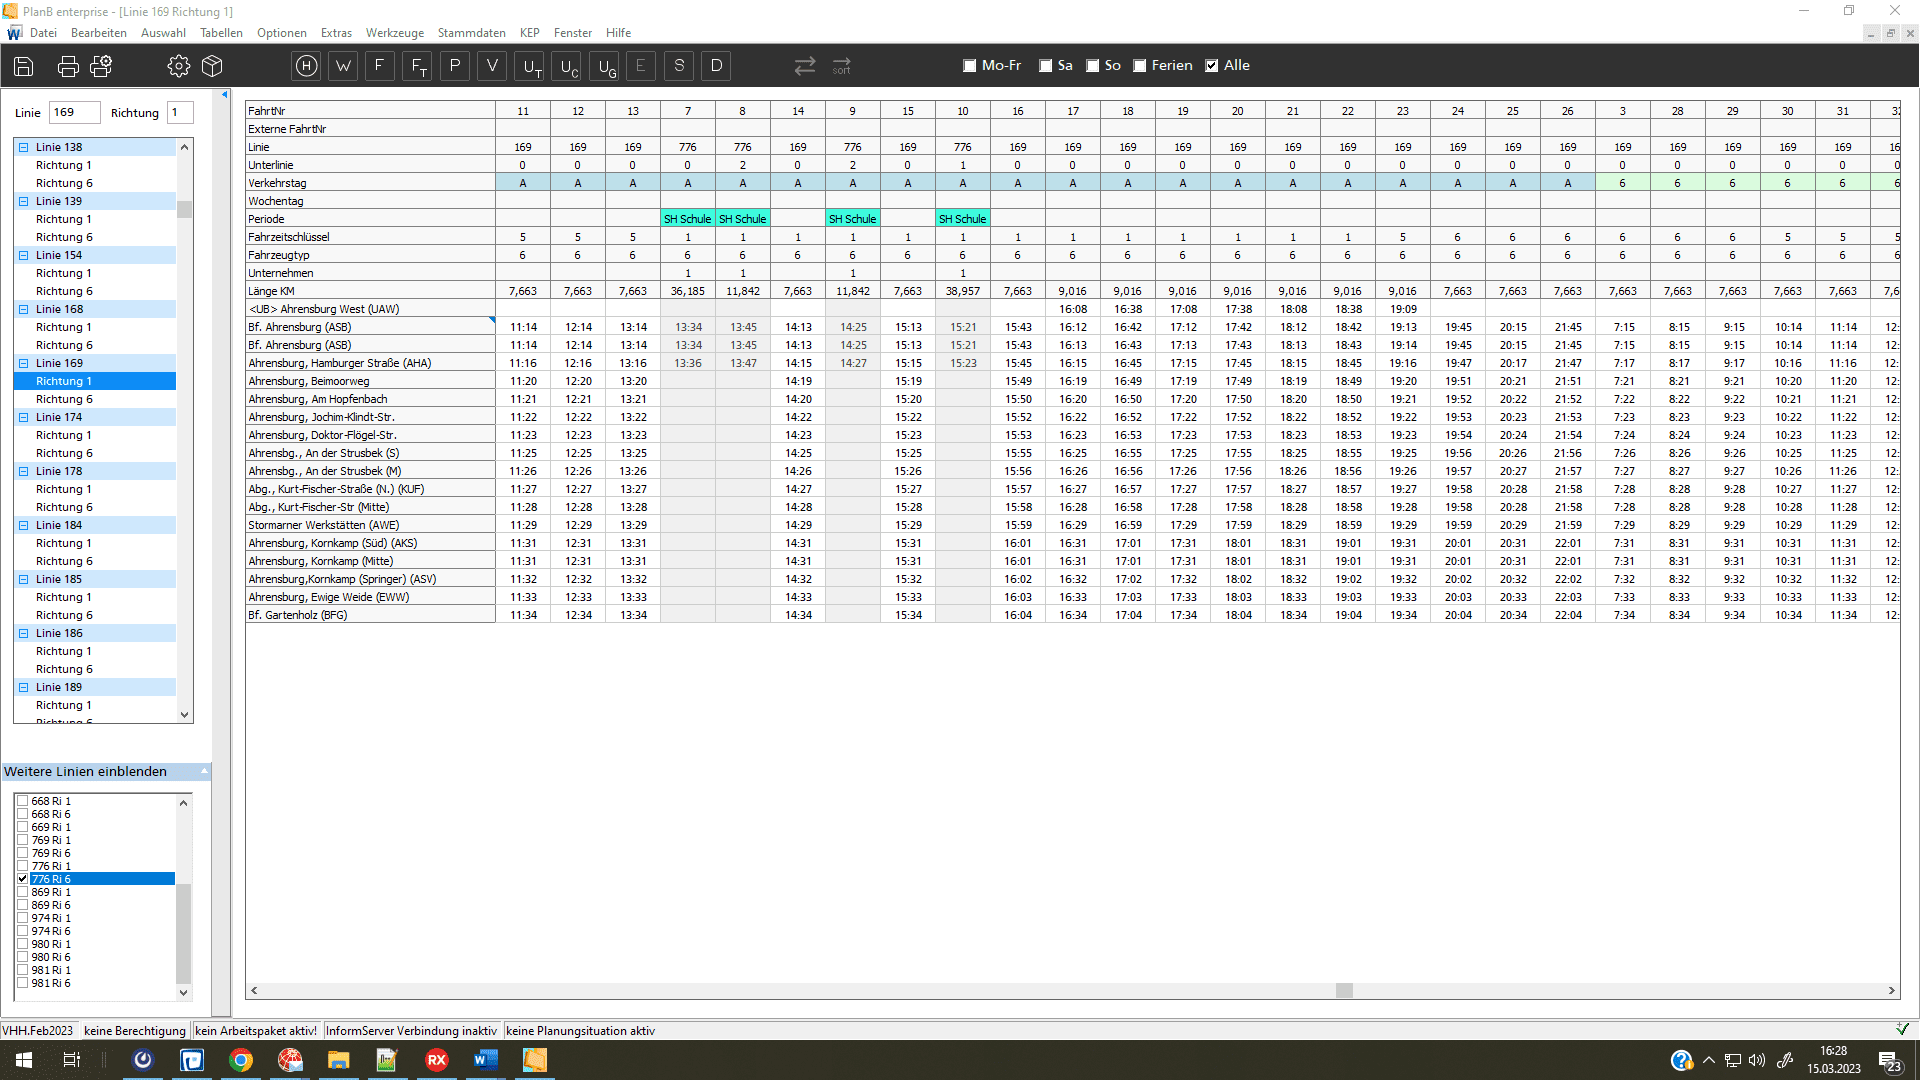This screenshot has width=1920, height=1080.
Task: Toggle the Ferien checkbox
Action: (x=1139, y=66)
